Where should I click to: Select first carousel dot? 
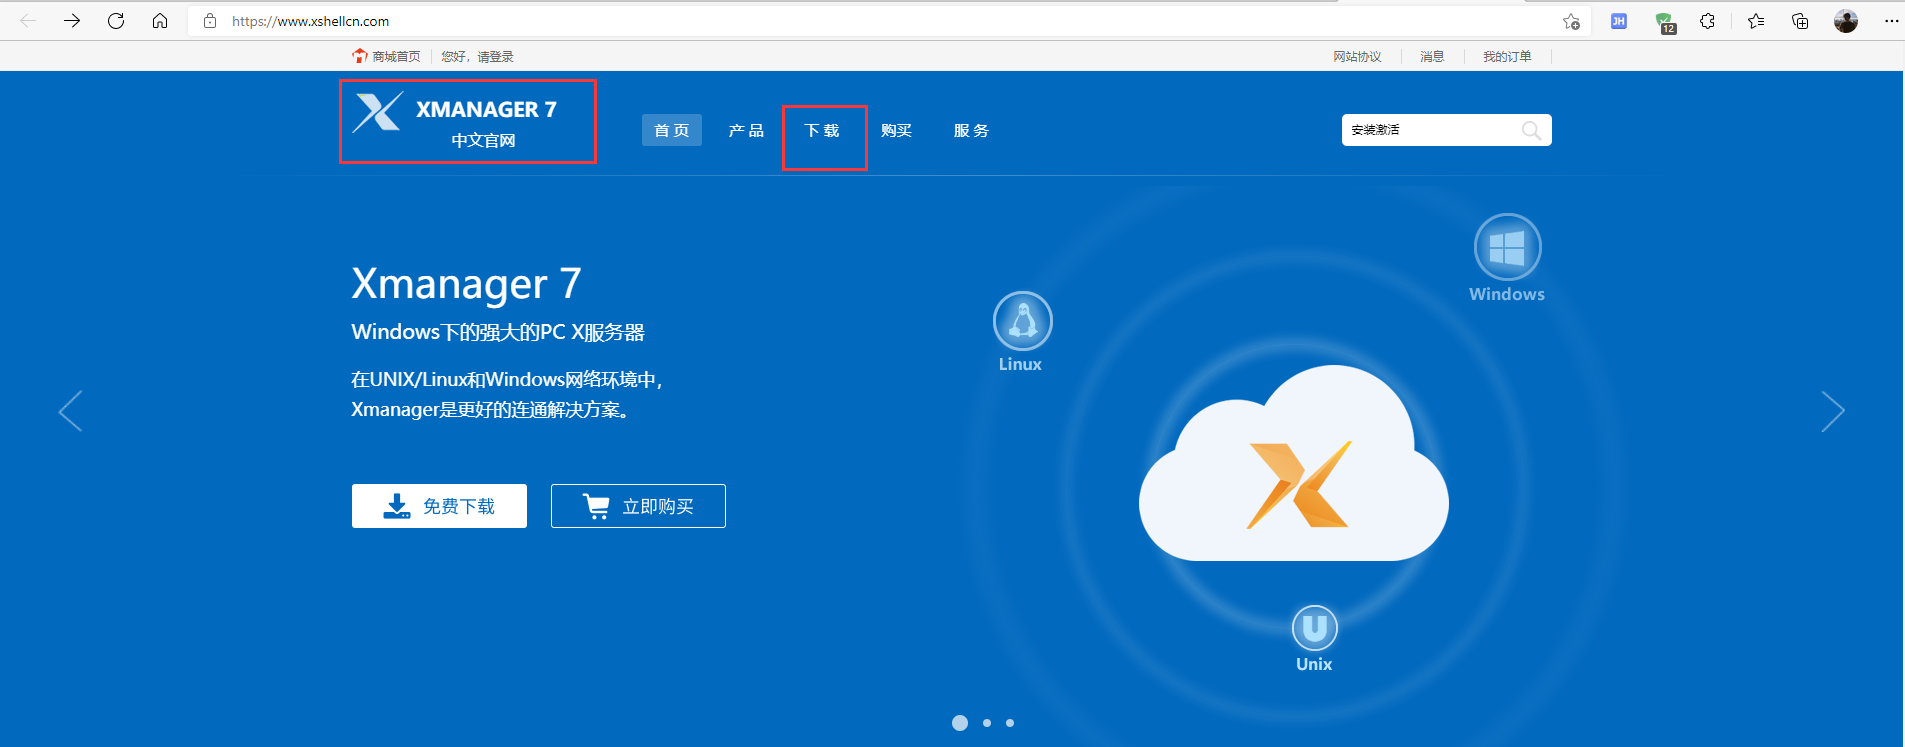(x=960, y=723)
